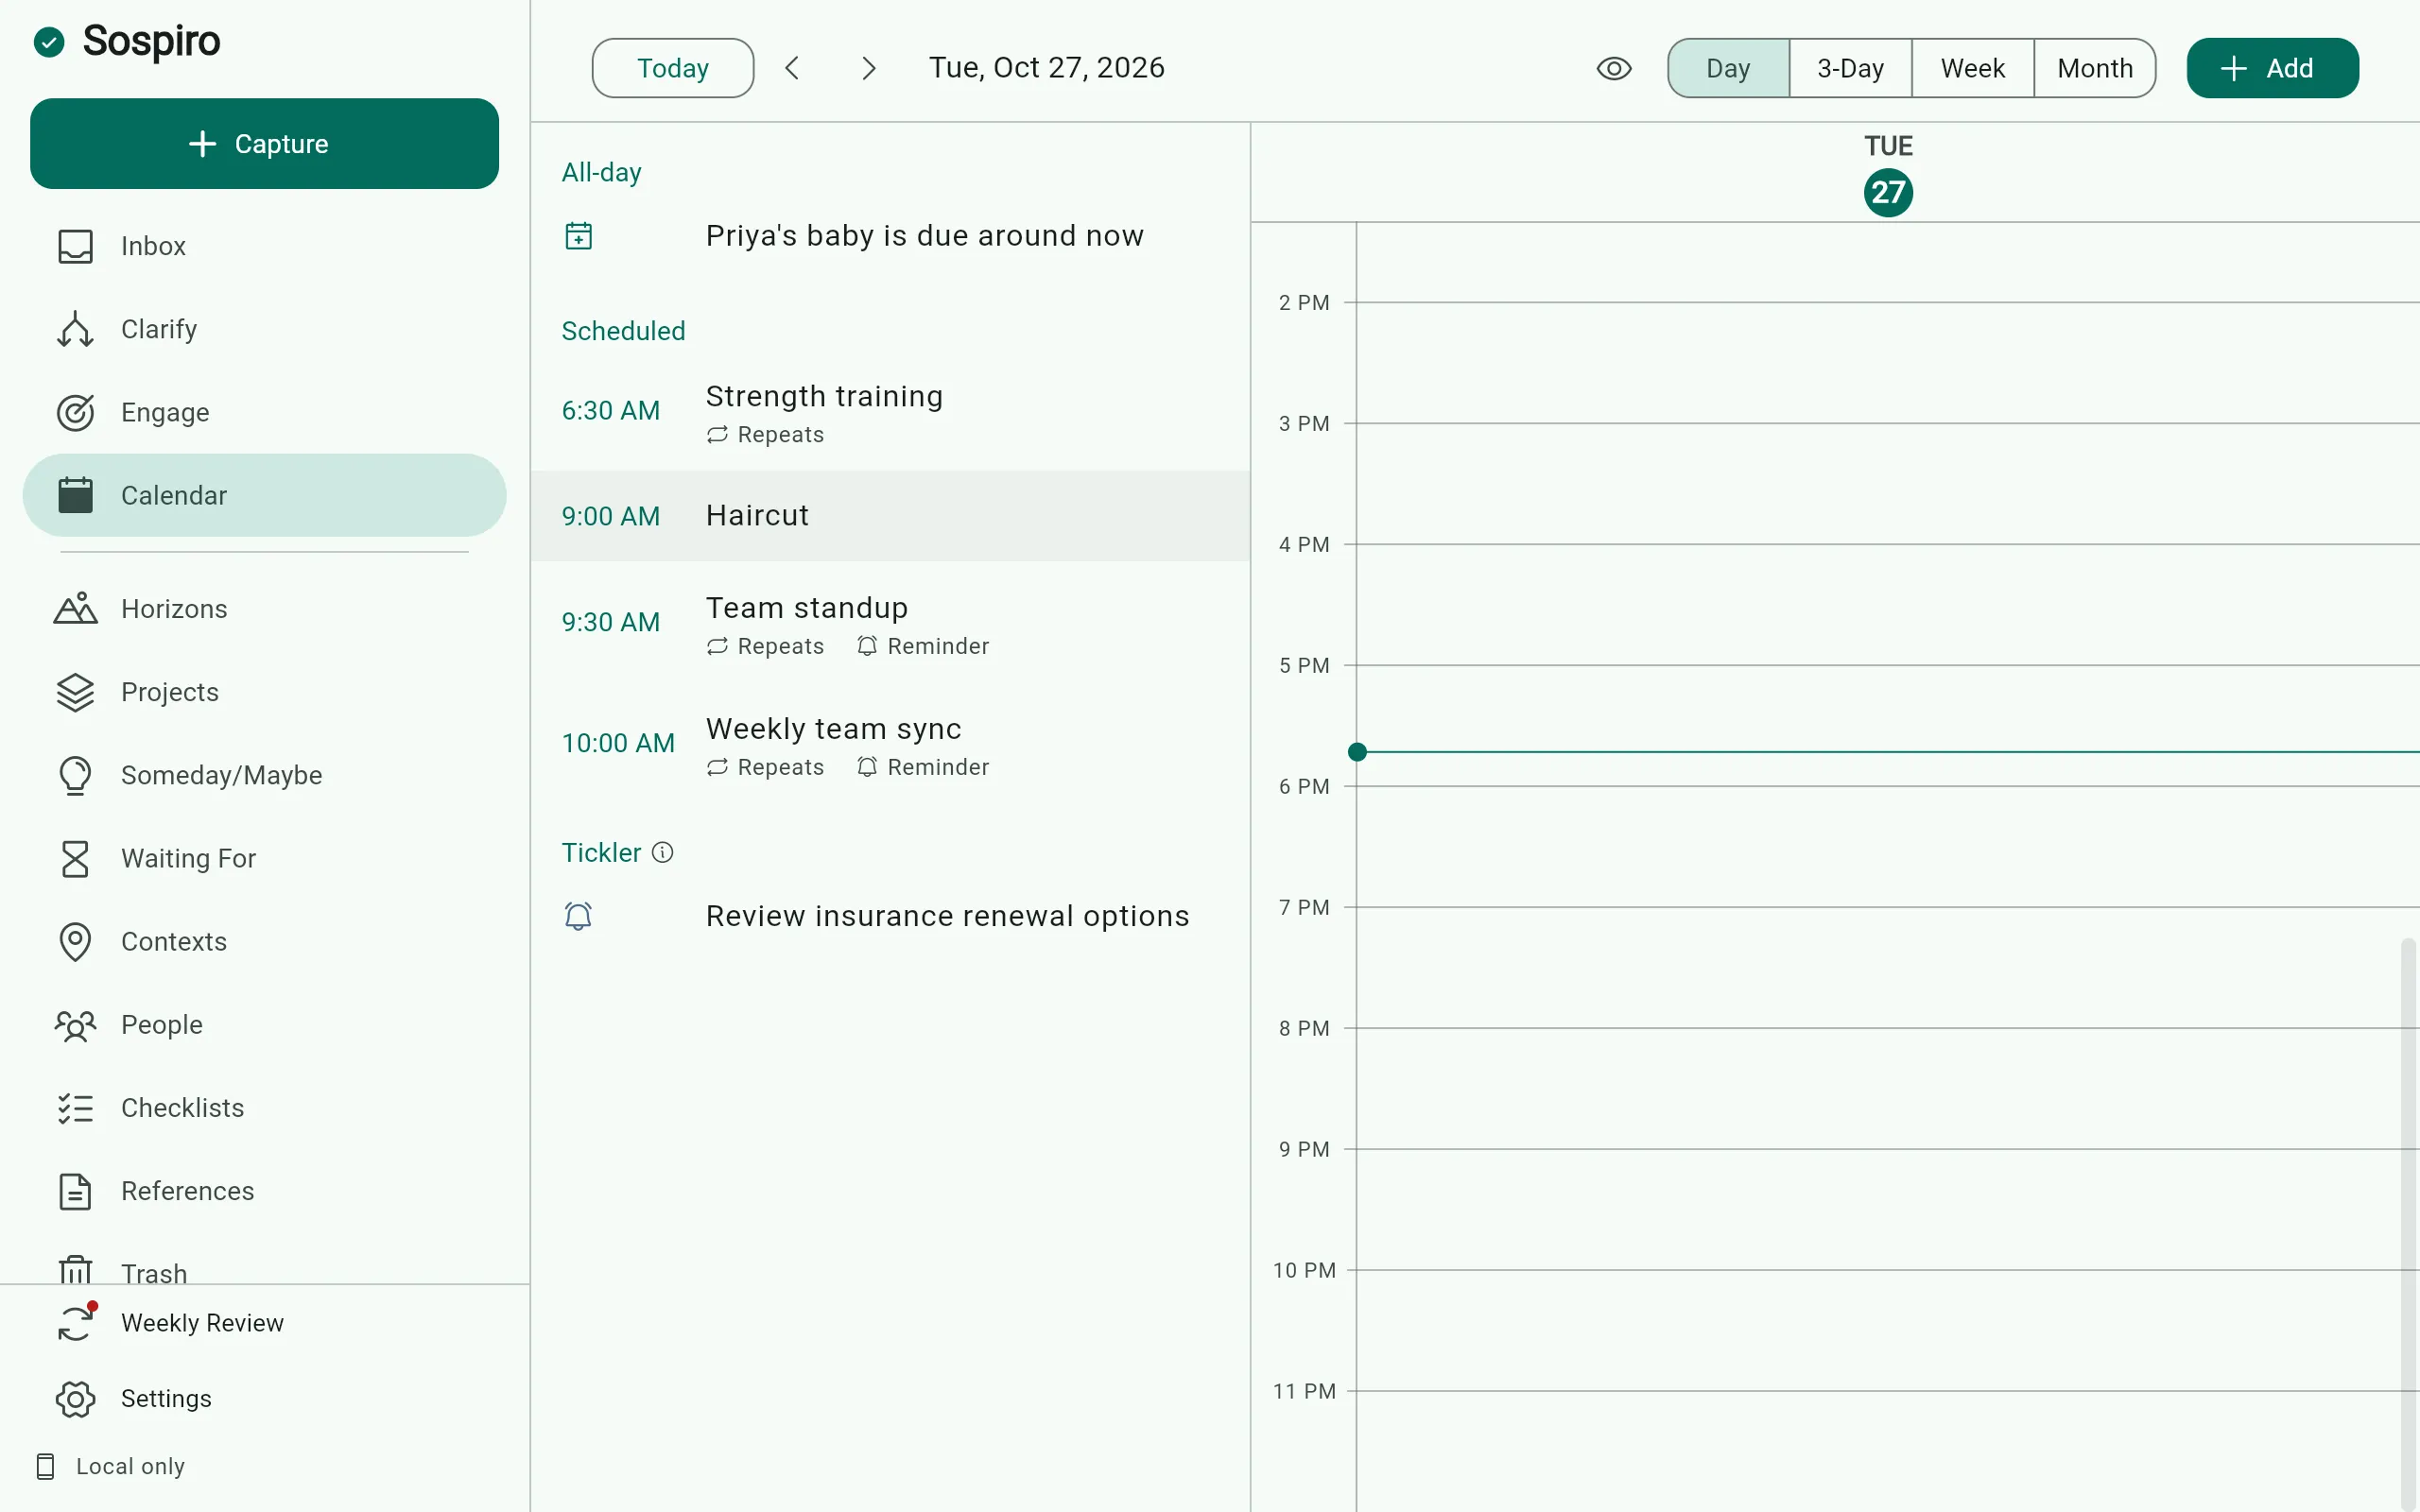
Task: Click the date label Tue, Oct 27, 2026
Action: [x=1046, y=68]
